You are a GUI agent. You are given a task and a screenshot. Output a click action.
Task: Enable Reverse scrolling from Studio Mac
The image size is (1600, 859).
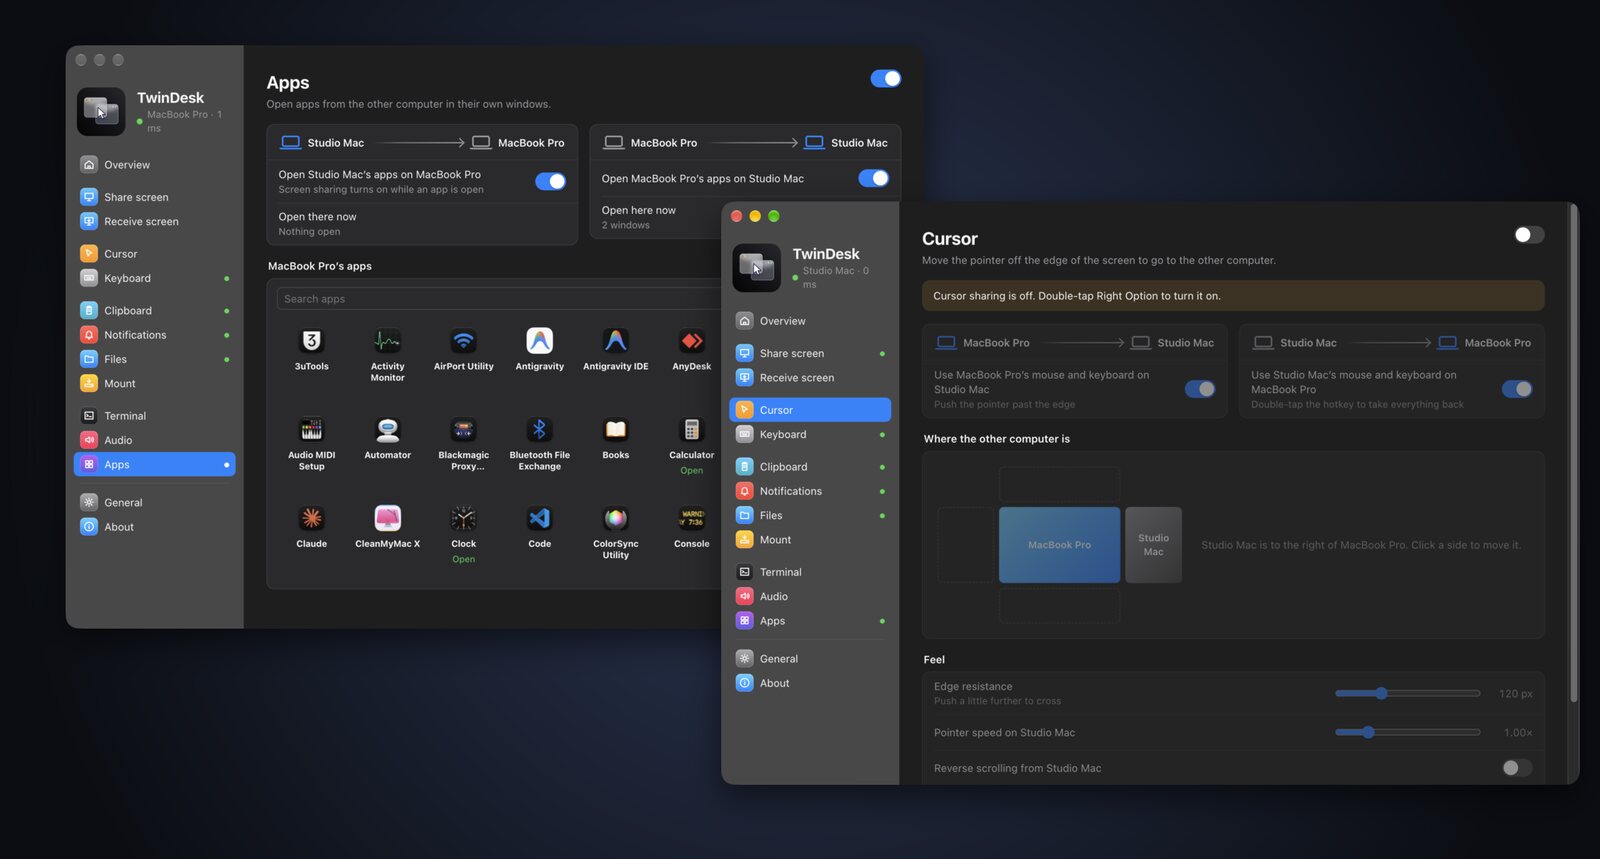pos(1517,768)
